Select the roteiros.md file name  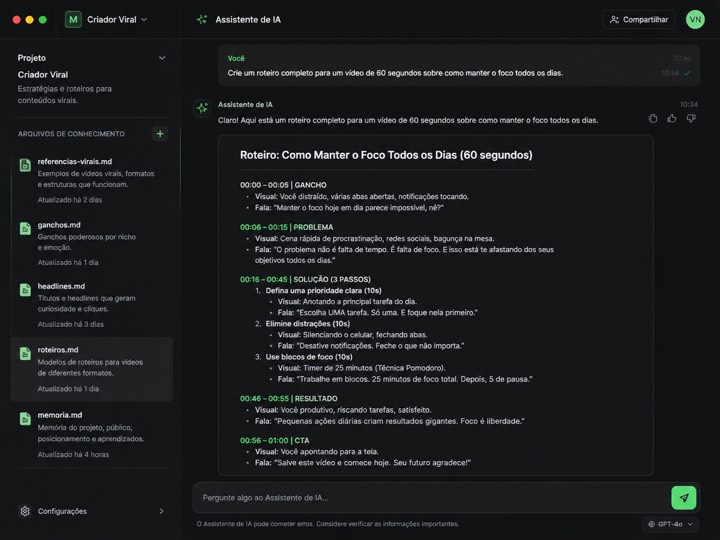58,350
